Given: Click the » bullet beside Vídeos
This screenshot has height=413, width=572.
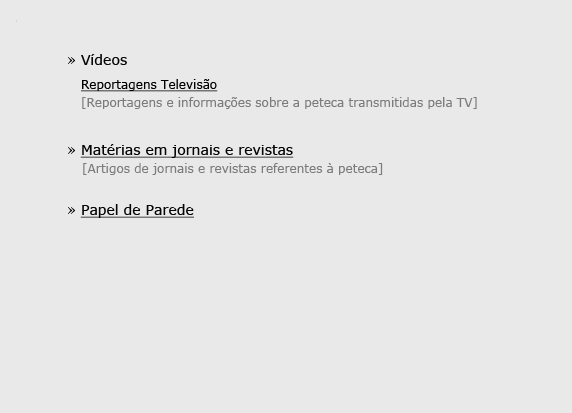Looking at the screenshot, I should tap(71, 60).
